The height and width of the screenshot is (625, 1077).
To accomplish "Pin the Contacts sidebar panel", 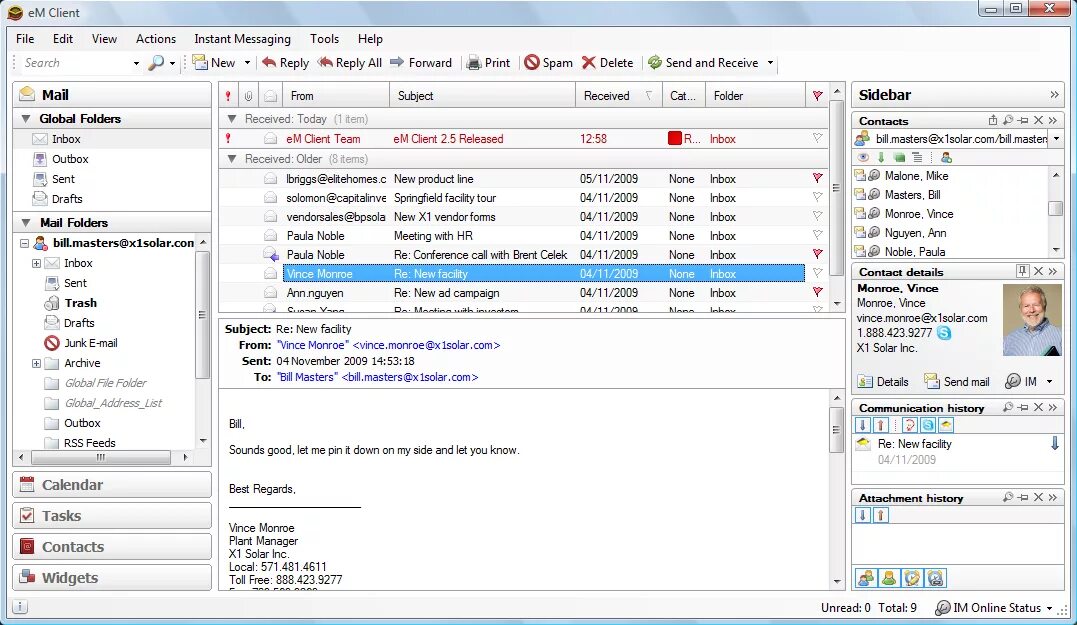I will click(x=1023, y=120).
